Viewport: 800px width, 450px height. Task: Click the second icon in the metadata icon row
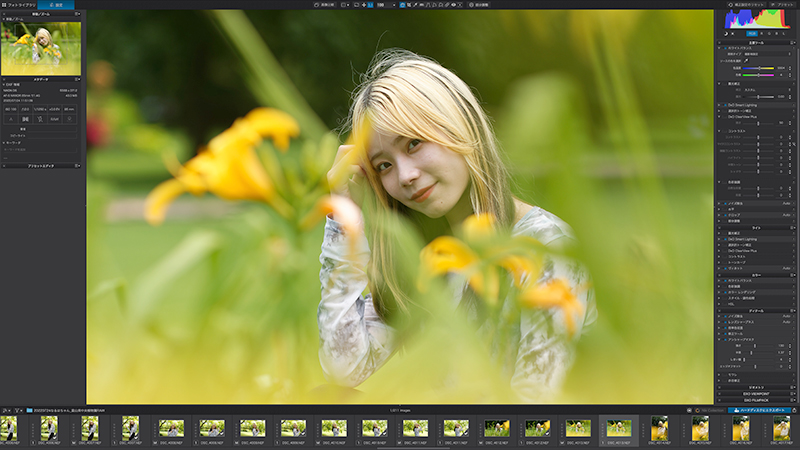coord(25,119)
